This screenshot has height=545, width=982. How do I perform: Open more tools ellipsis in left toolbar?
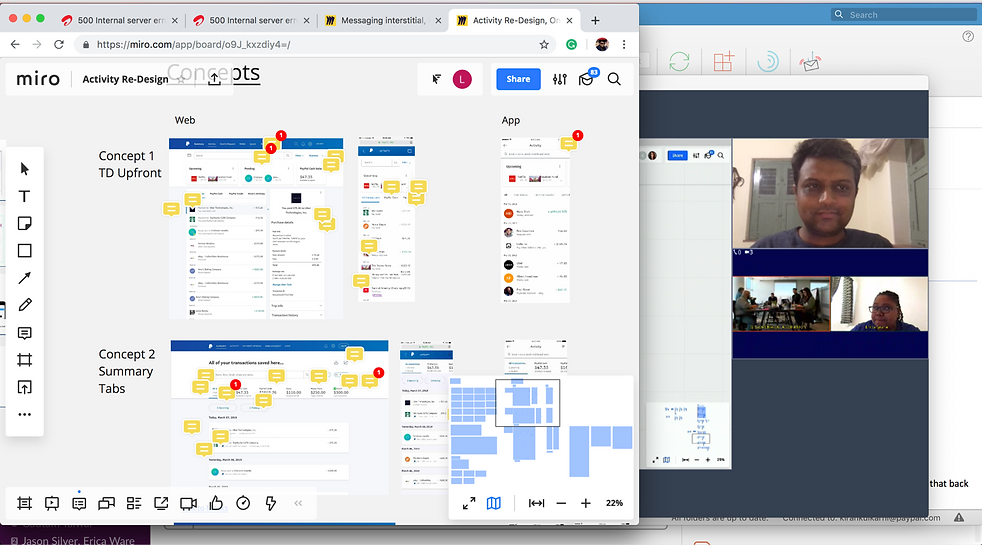point(24,414)
